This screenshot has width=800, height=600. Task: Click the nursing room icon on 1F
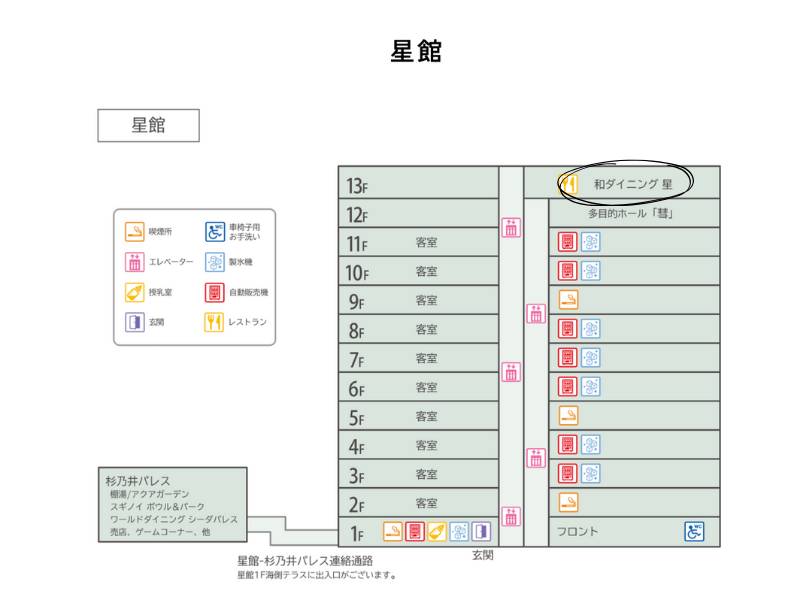pos(437,532)
